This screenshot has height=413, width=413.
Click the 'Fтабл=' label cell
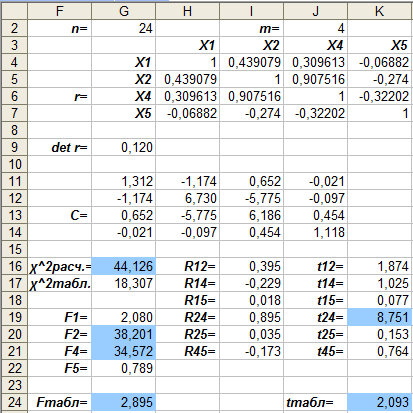tap(59, 402)
